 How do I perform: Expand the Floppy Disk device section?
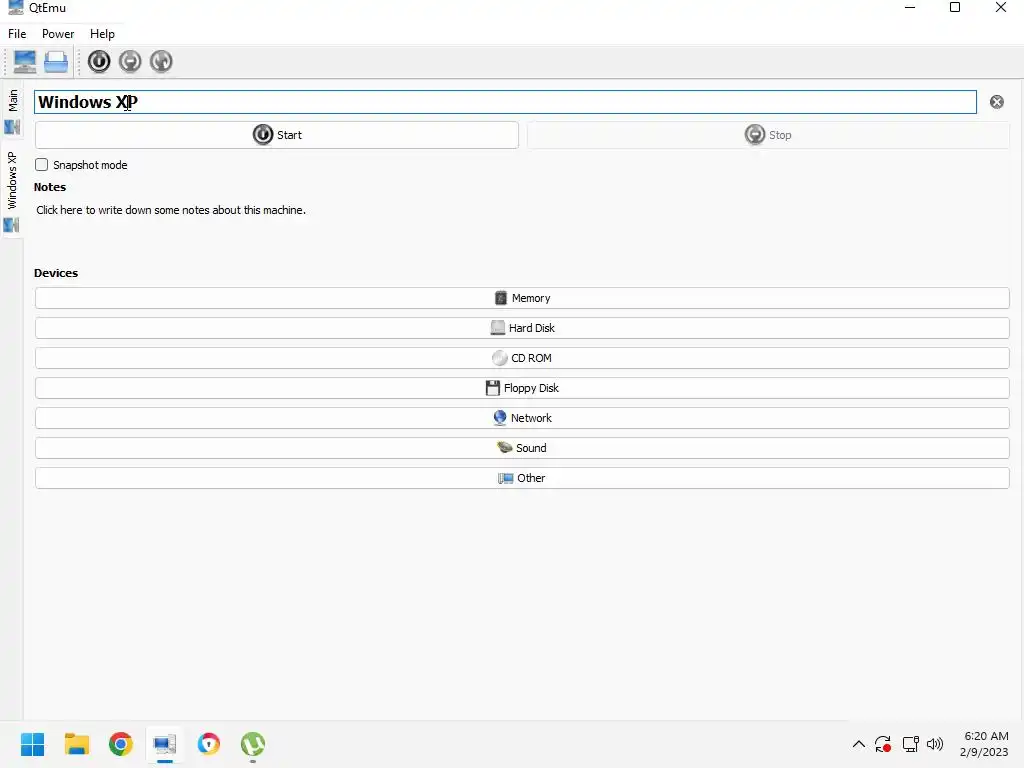point(522,389)
